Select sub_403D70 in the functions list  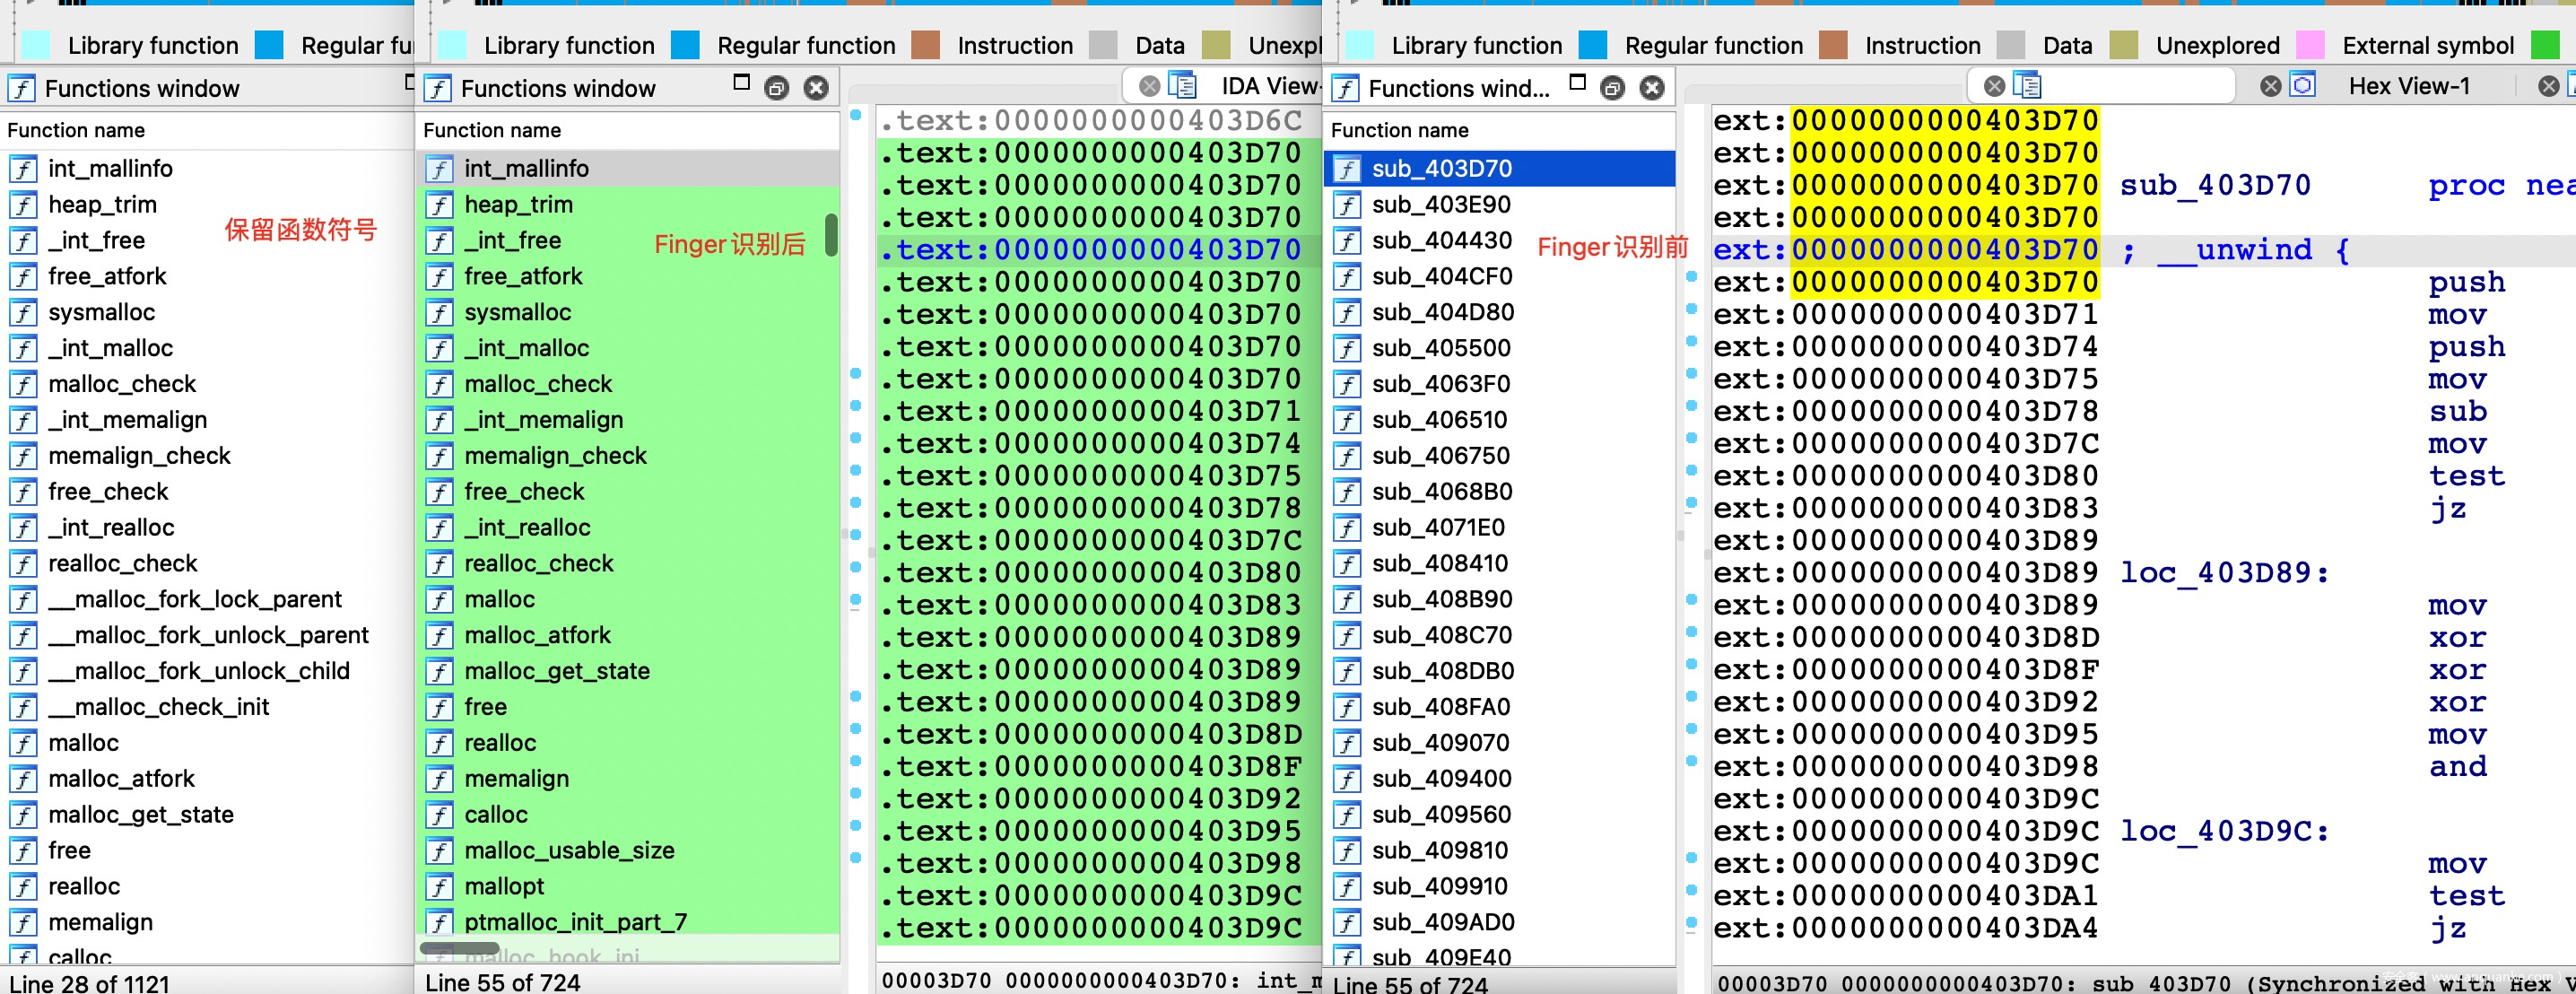1441,168
